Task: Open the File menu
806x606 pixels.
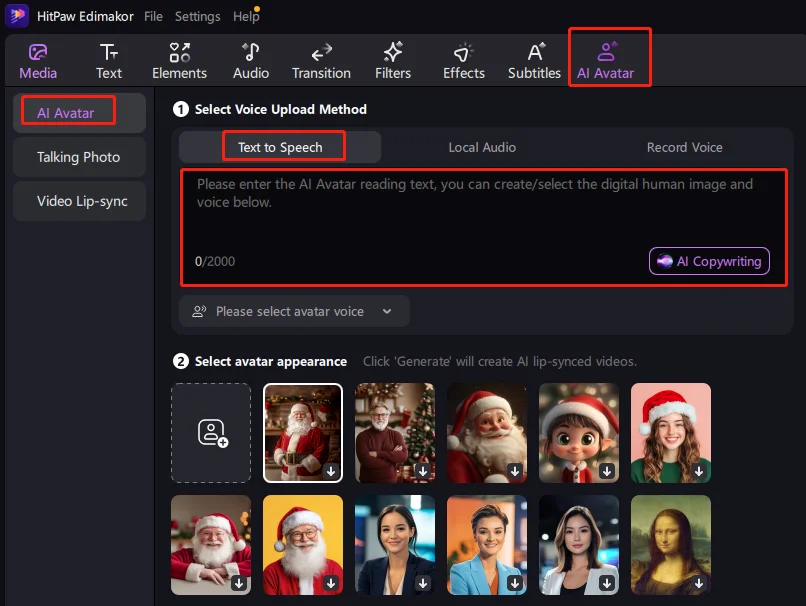Action: [x=153, y=17]
